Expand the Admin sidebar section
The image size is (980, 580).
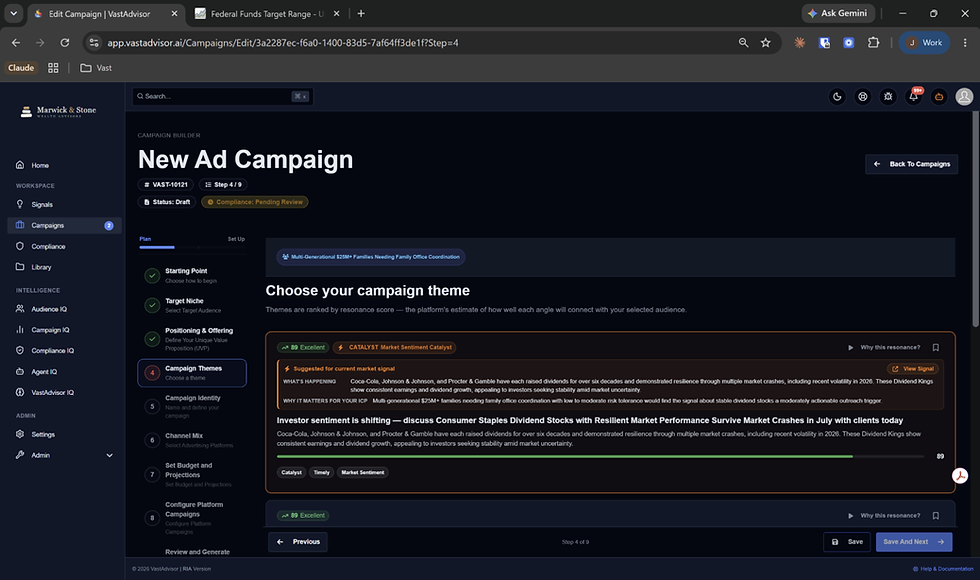coord(64,455)
